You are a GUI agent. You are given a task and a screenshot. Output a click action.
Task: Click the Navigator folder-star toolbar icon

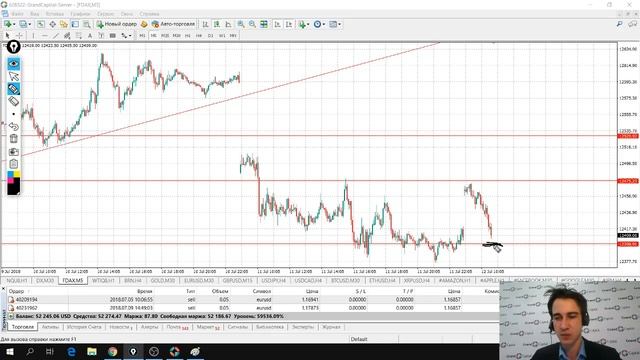click(64, 24)
